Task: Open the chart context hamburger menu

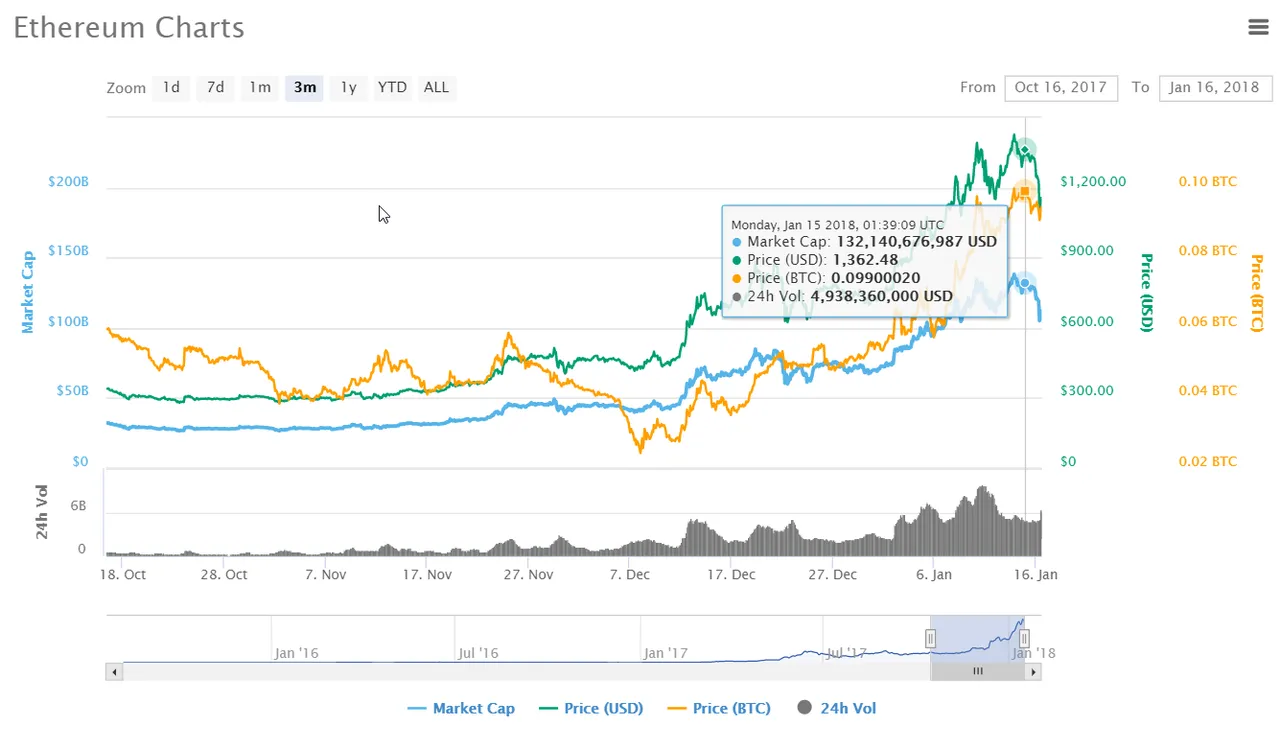Action: pyautogui.click(x=1258, y=28)
